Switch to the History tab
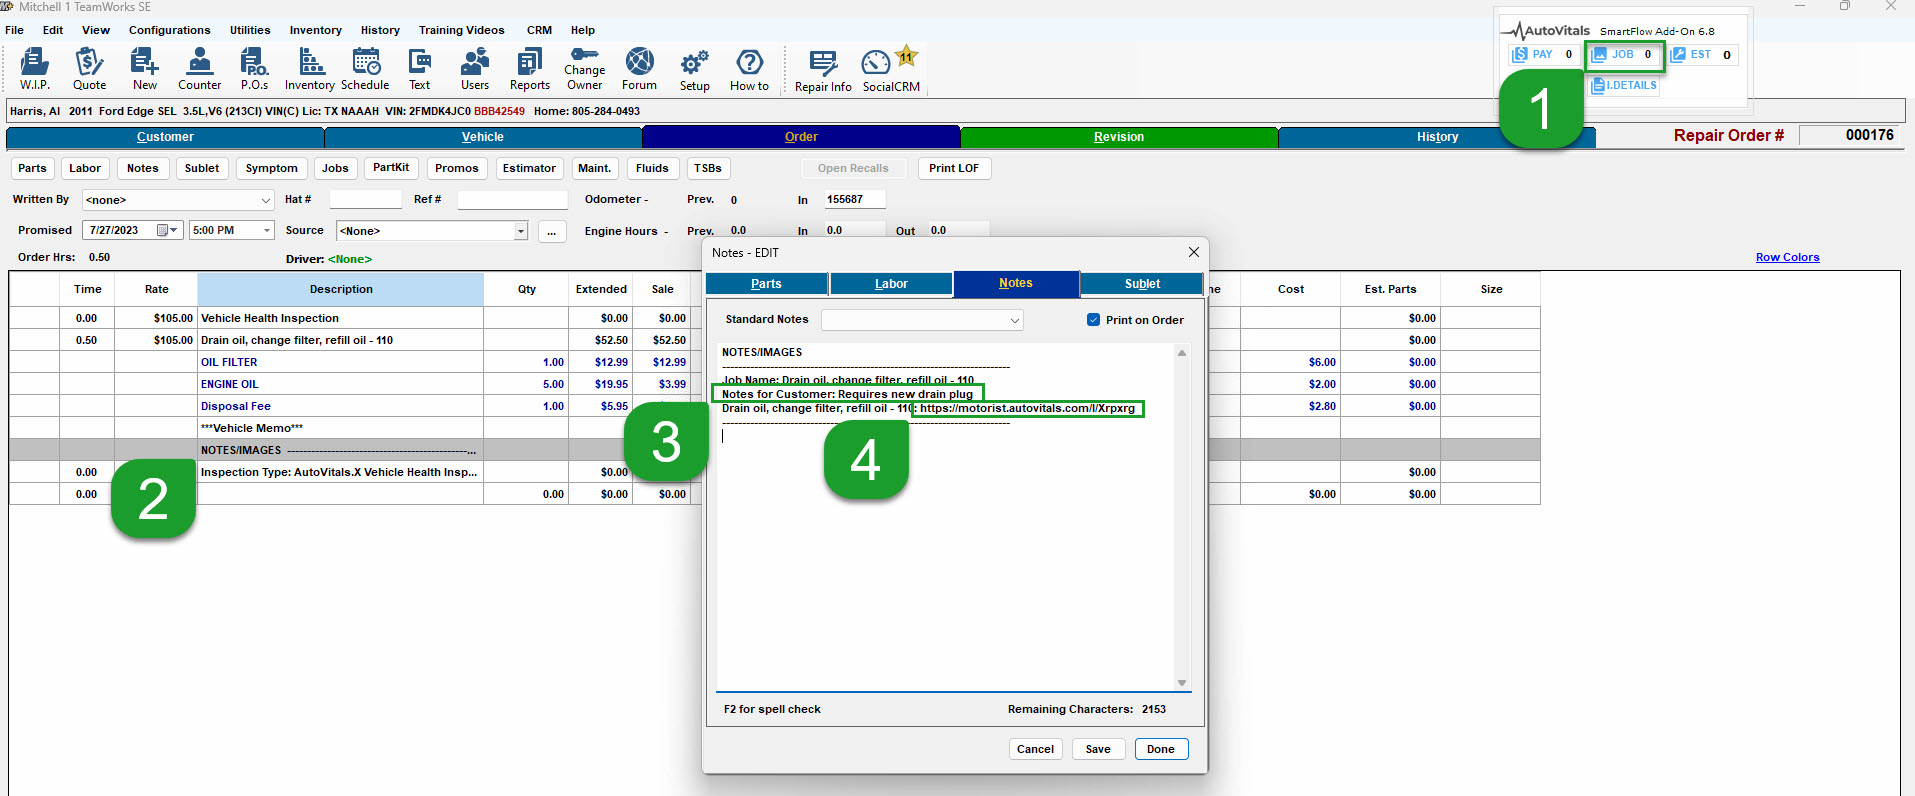Image resolution: width=1915 pixels, height=796 pixels. 1437,137
